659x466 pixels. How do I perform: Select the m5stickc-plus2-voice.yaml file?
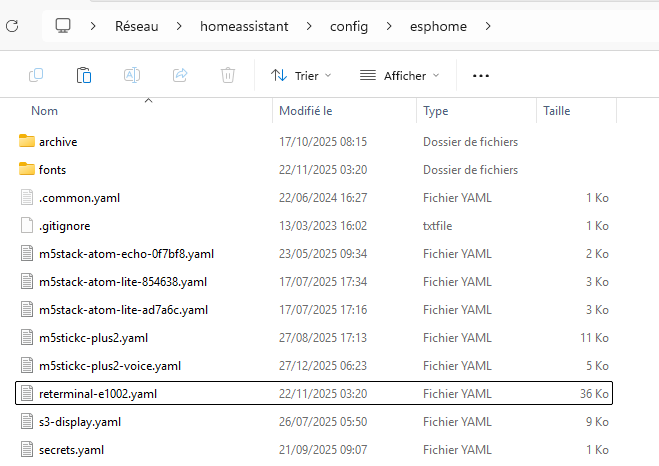tap(110, 366)
